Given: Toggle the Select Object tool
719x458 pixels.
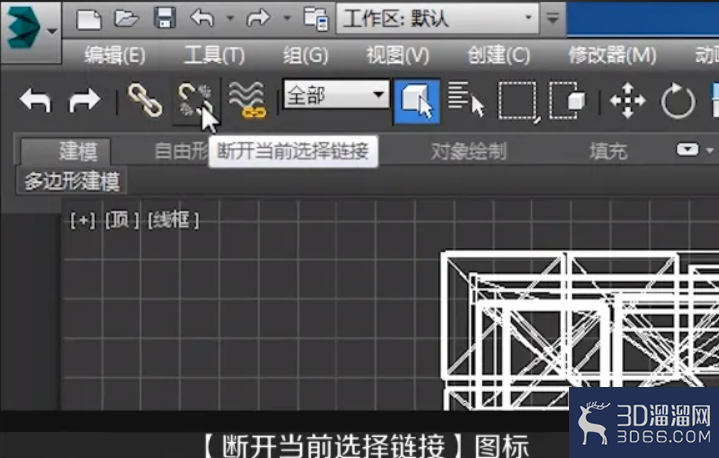Looking at the screenshot, I should (417, 101).
